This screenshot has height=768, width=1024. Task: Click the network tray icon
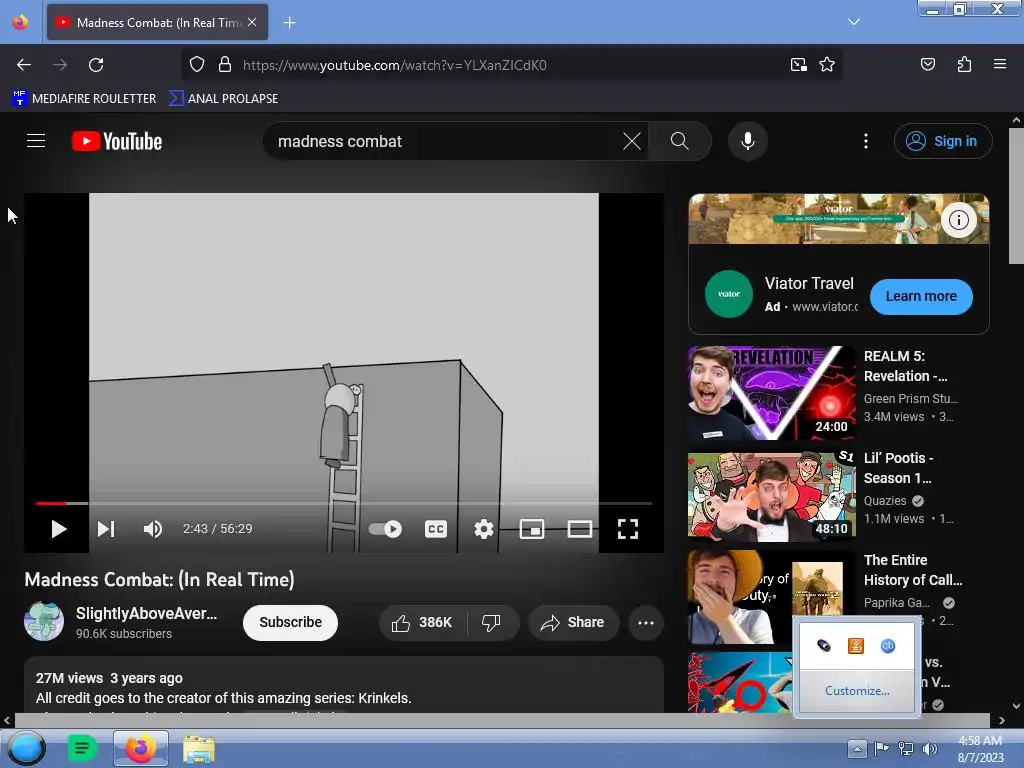tap(906, 749)
